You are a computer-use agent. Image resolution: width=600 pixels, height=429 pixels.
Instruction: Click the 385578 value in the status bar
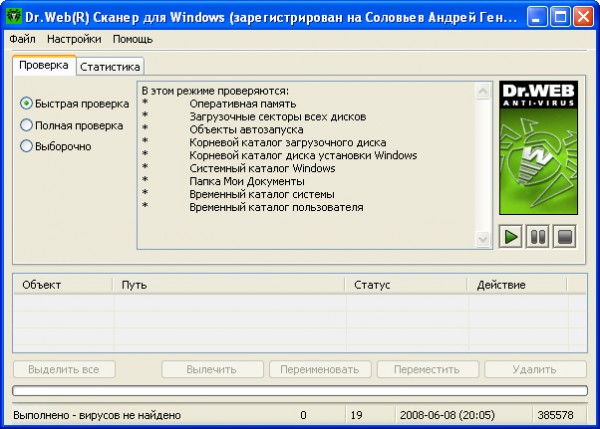coord(556,415)
